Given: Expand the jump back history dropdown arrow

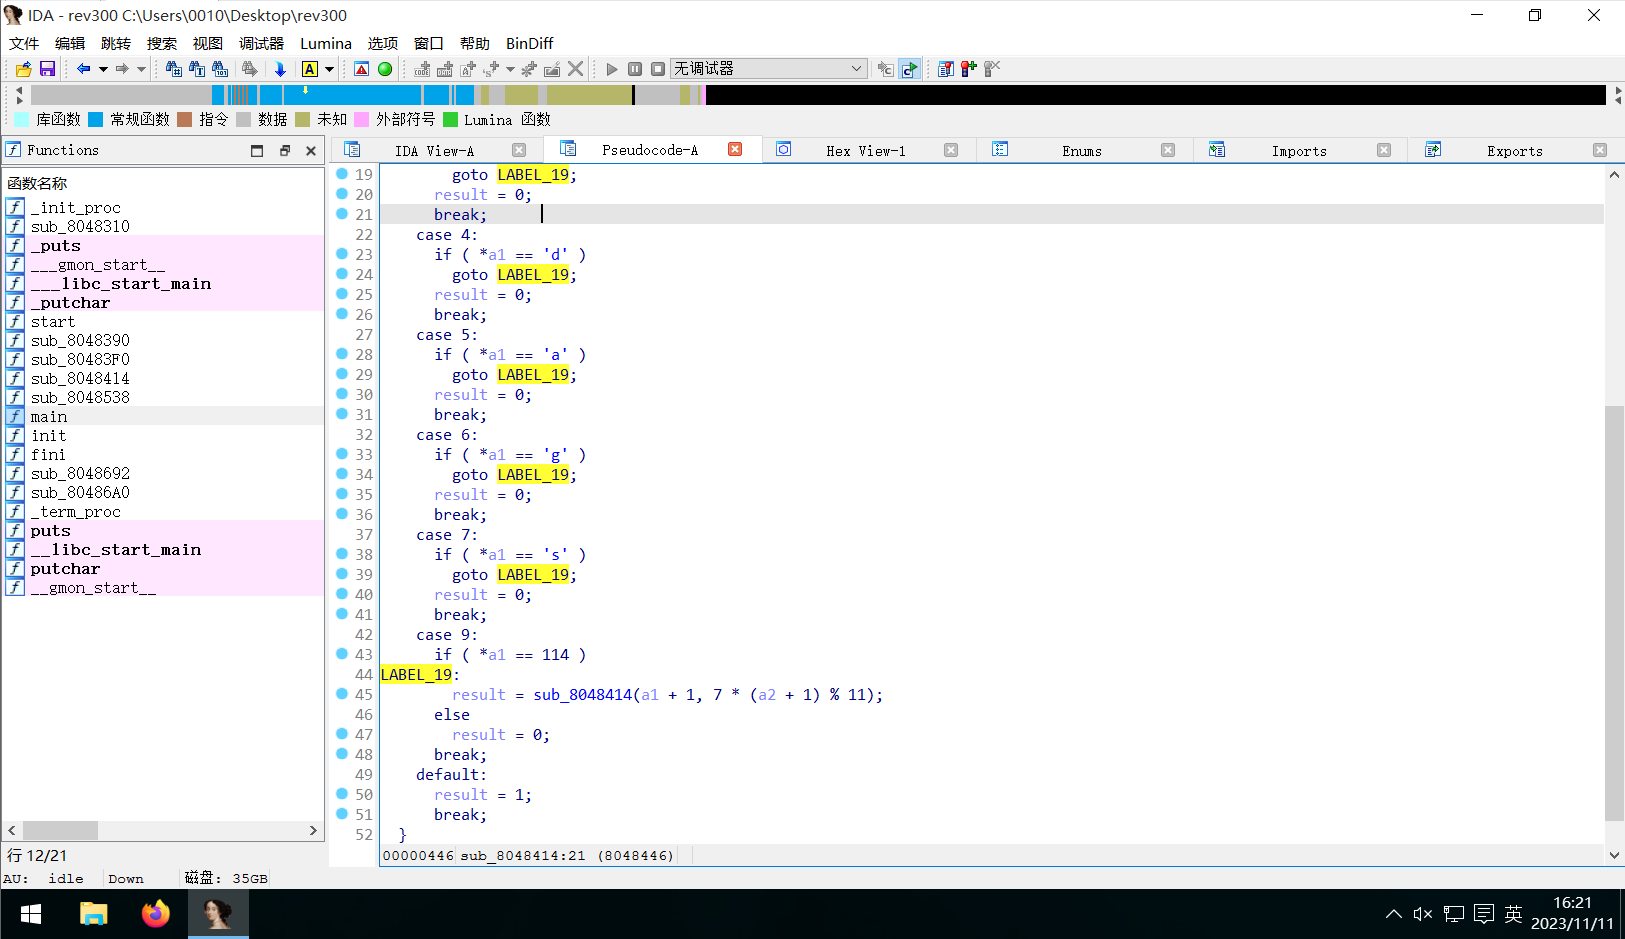Looking at the screenshot, I should (103, 69).
